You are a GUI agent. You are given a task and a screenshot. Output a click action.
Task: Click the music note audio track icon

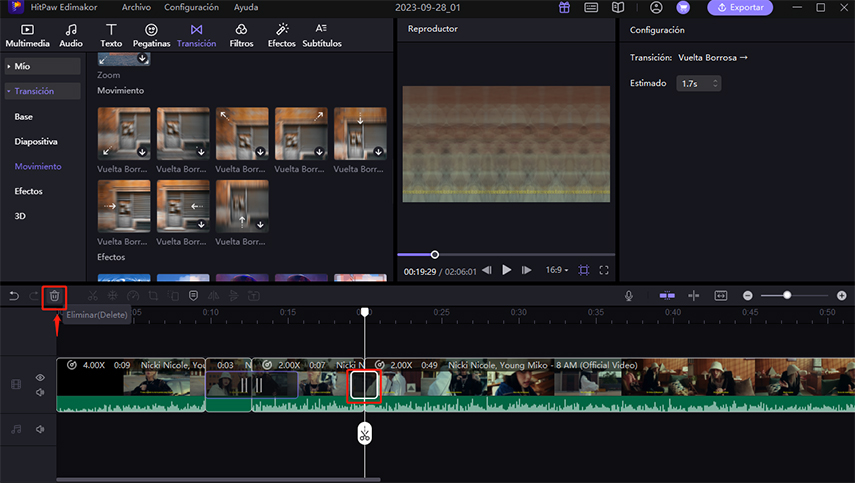click(x=16, y=429)
